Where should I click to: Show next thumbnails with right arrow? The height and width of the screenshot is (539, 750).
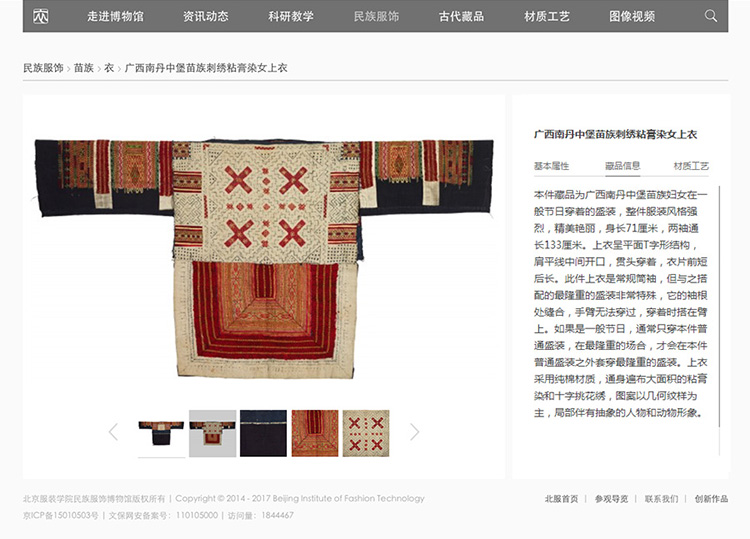(x=414, y=432)
